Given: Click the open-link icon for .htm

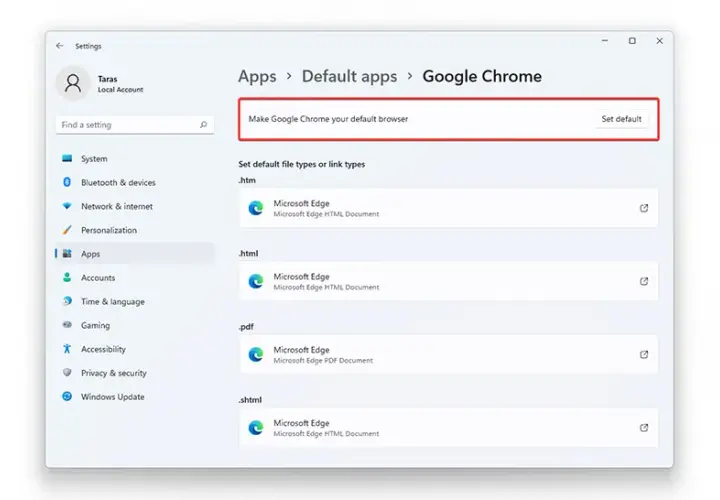Looking at the screenshot, I should coord(644,208).
